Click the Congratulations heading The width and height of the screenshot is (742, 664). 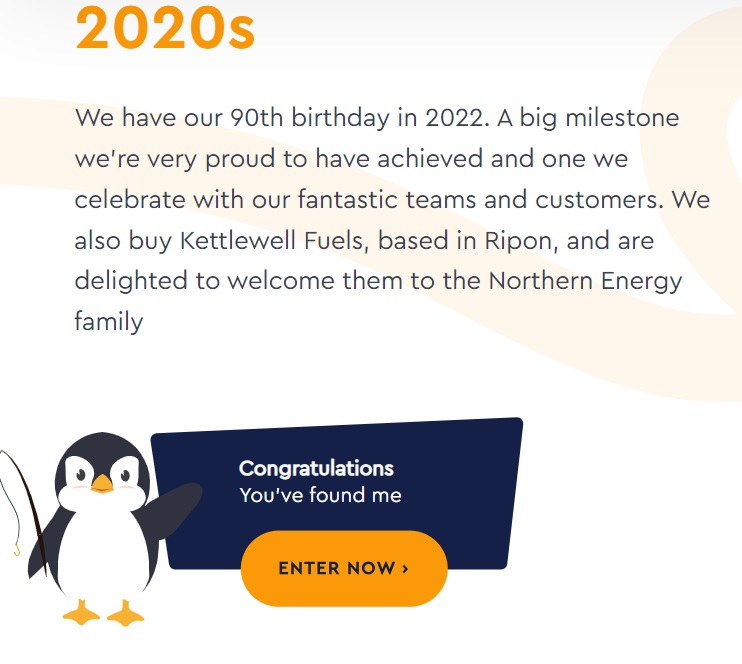(x=316, y=468)
